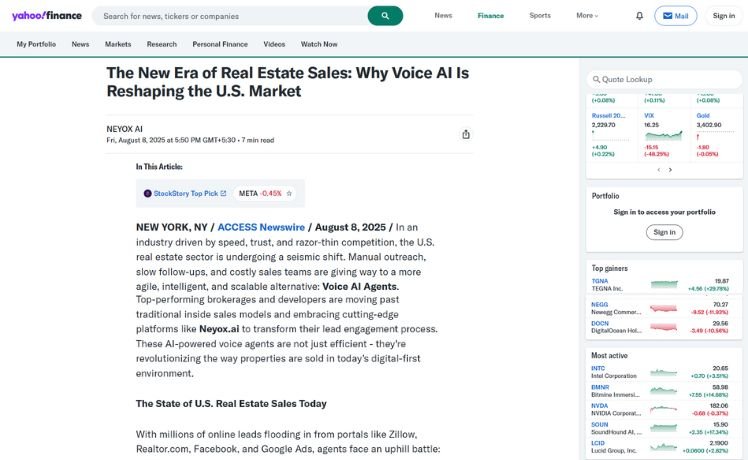The height and width of the screenshot is (460, 748).
Task: Open the notifications bell
Action: tap(639, 16)
